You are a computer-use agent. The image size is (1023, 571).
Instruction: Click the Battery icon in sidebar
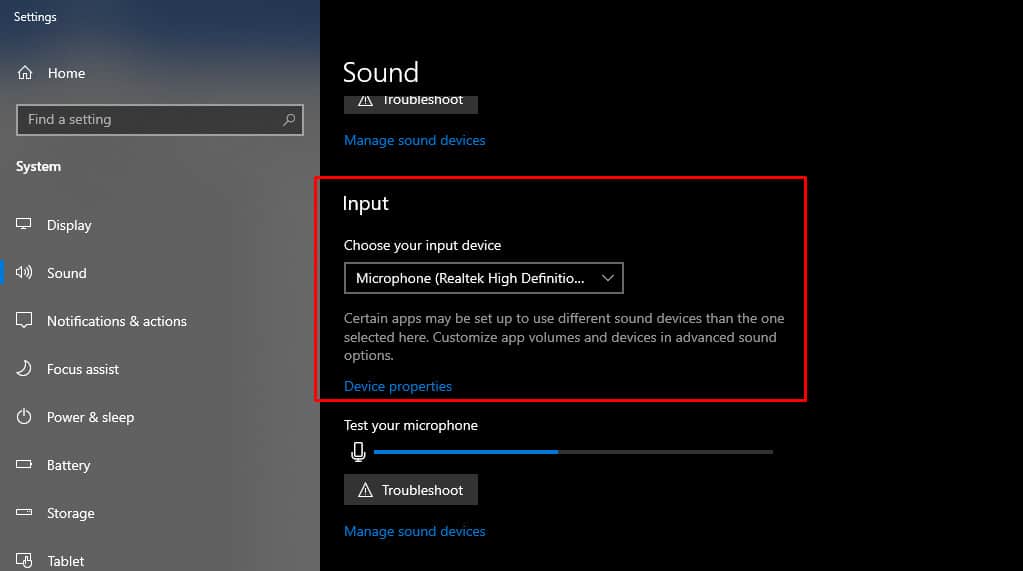[24, 464]
